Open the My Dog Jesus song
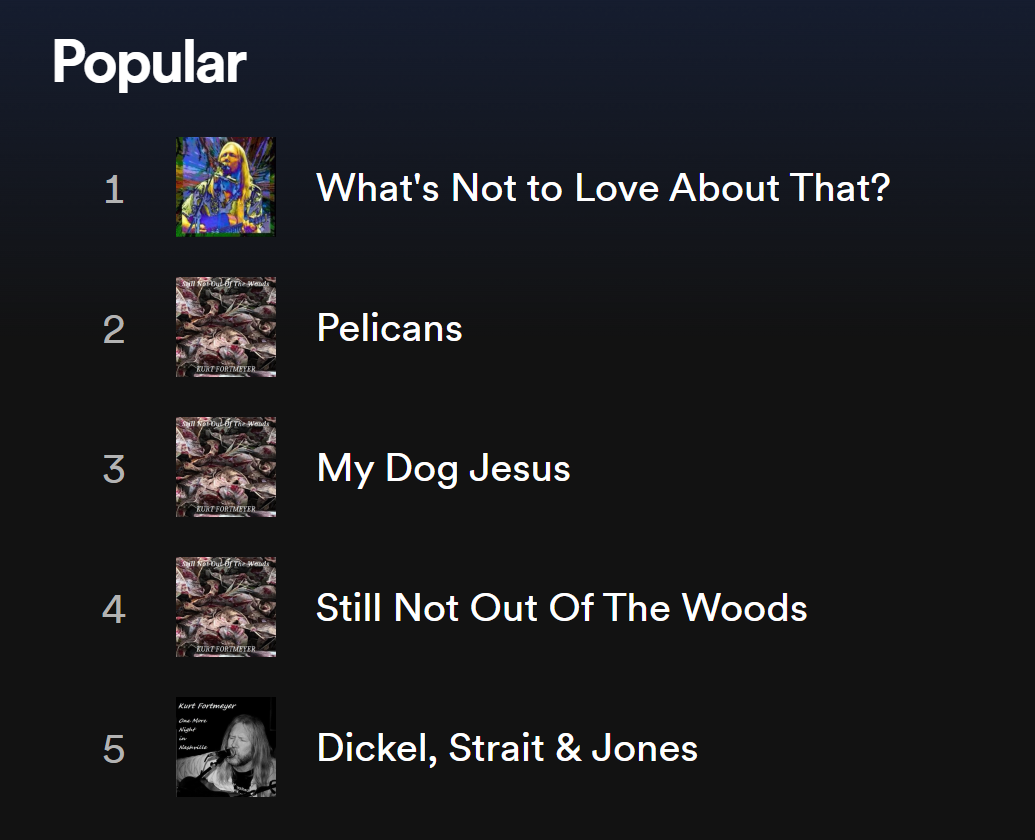The width and height of the screenshot is (1035, 840). coord(443,468)
